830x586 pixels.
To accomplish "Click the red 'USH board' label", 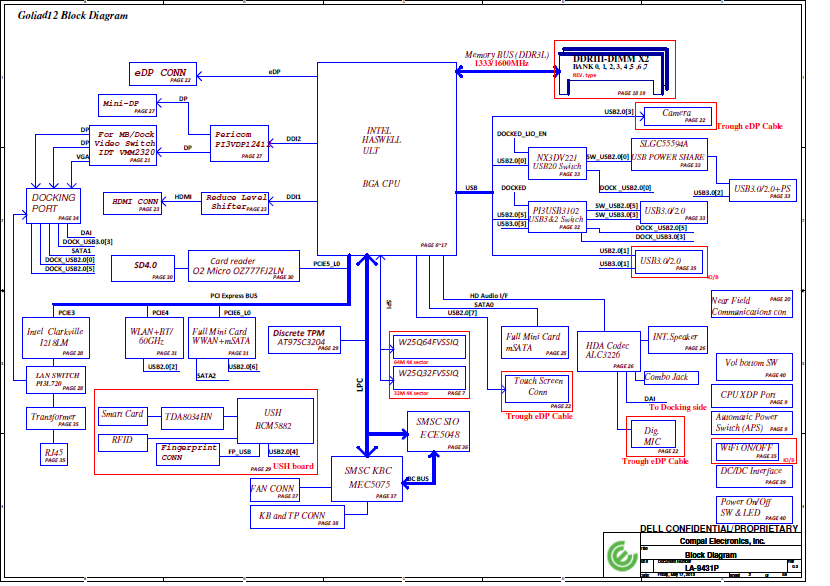I will (293, 466).
